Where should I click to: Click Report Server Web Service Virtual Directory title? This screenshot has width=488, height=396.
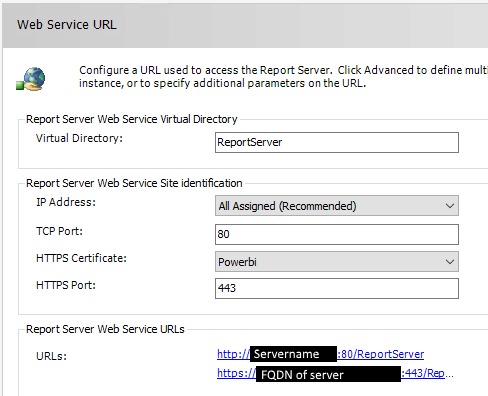pyautogui.click(x=132, y=119)
